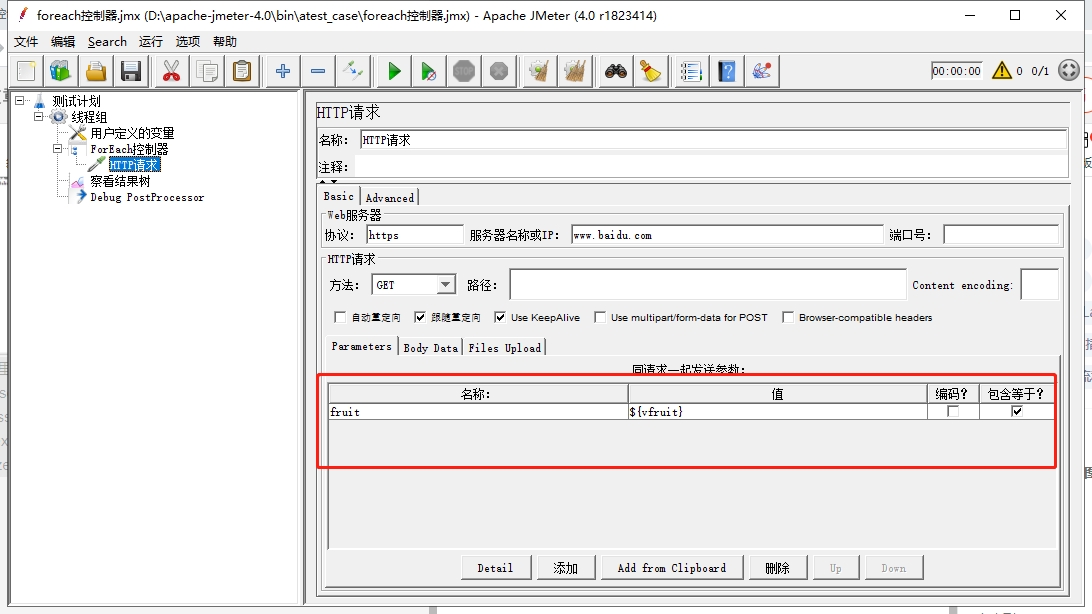The width and height of the screenshot is (1092, 614).
Task: Click the 端口号 port input field
Action: [x=1001, y=235]
